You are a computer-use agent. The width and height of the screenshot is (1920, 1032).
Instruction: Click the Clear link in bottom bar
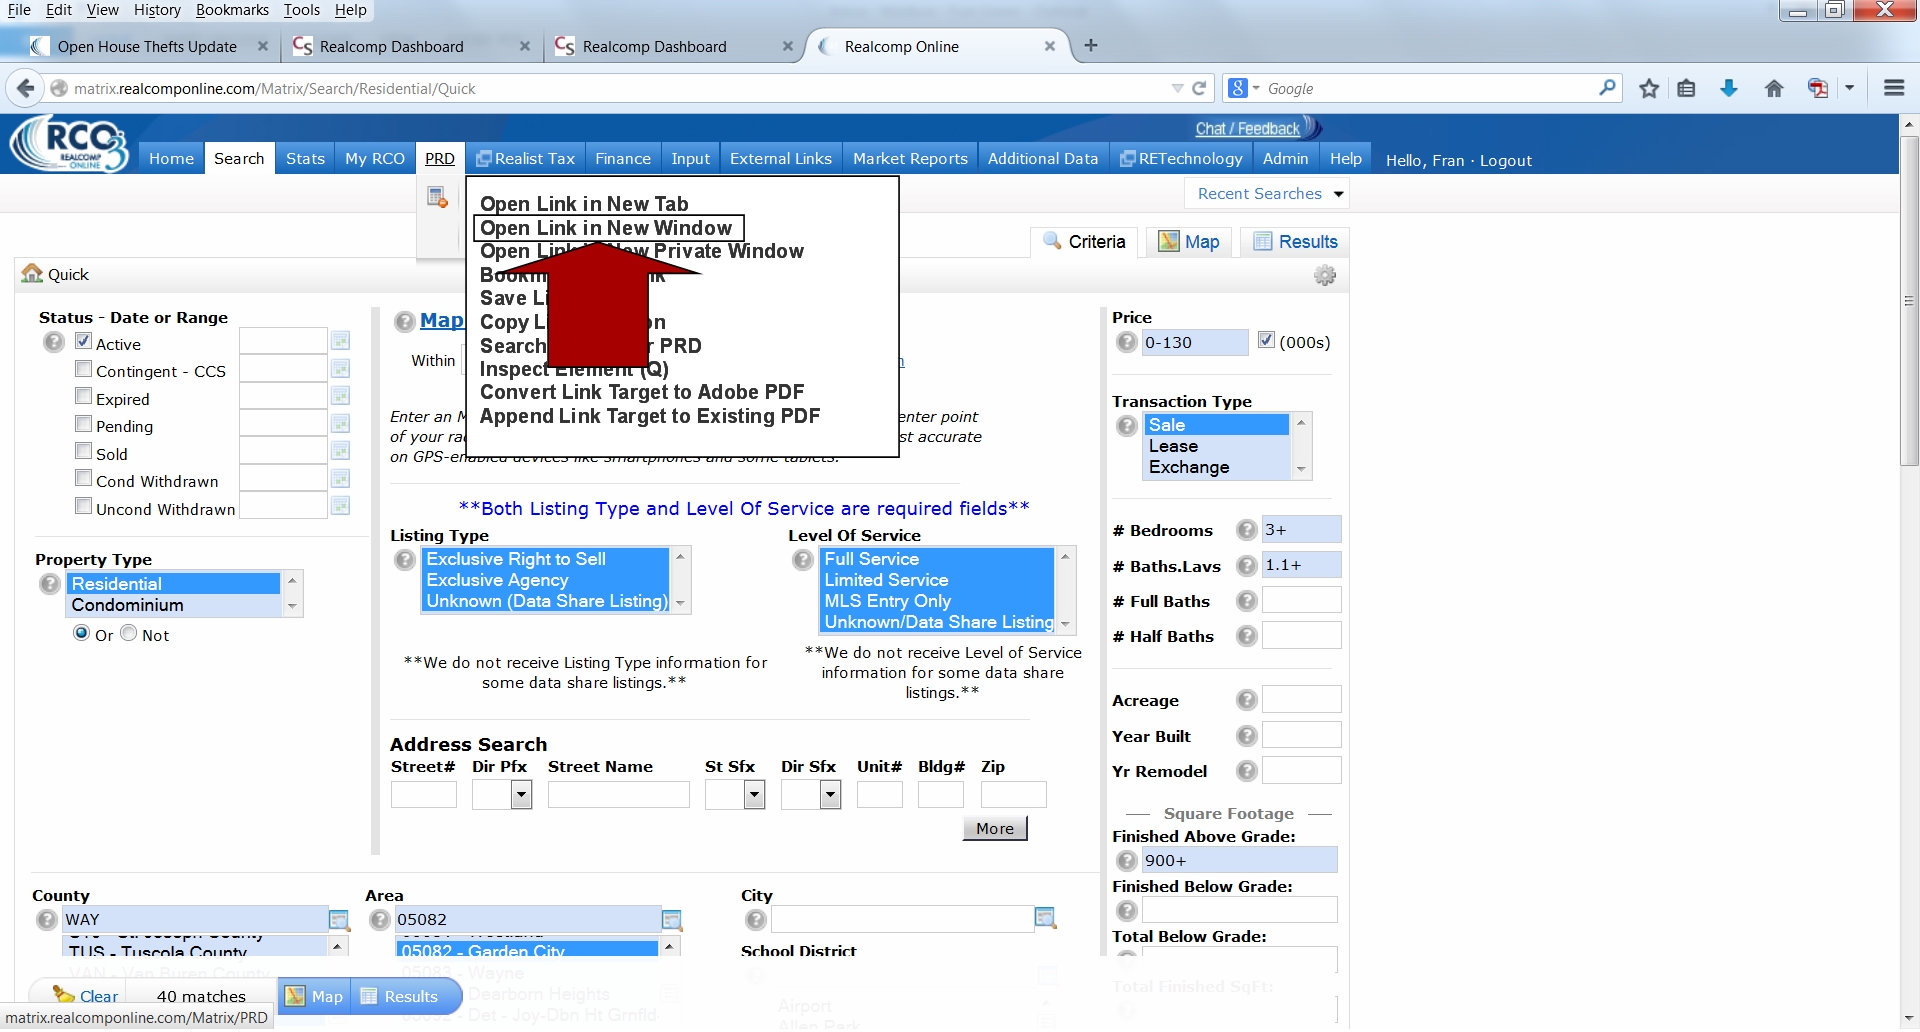(99, 996)
